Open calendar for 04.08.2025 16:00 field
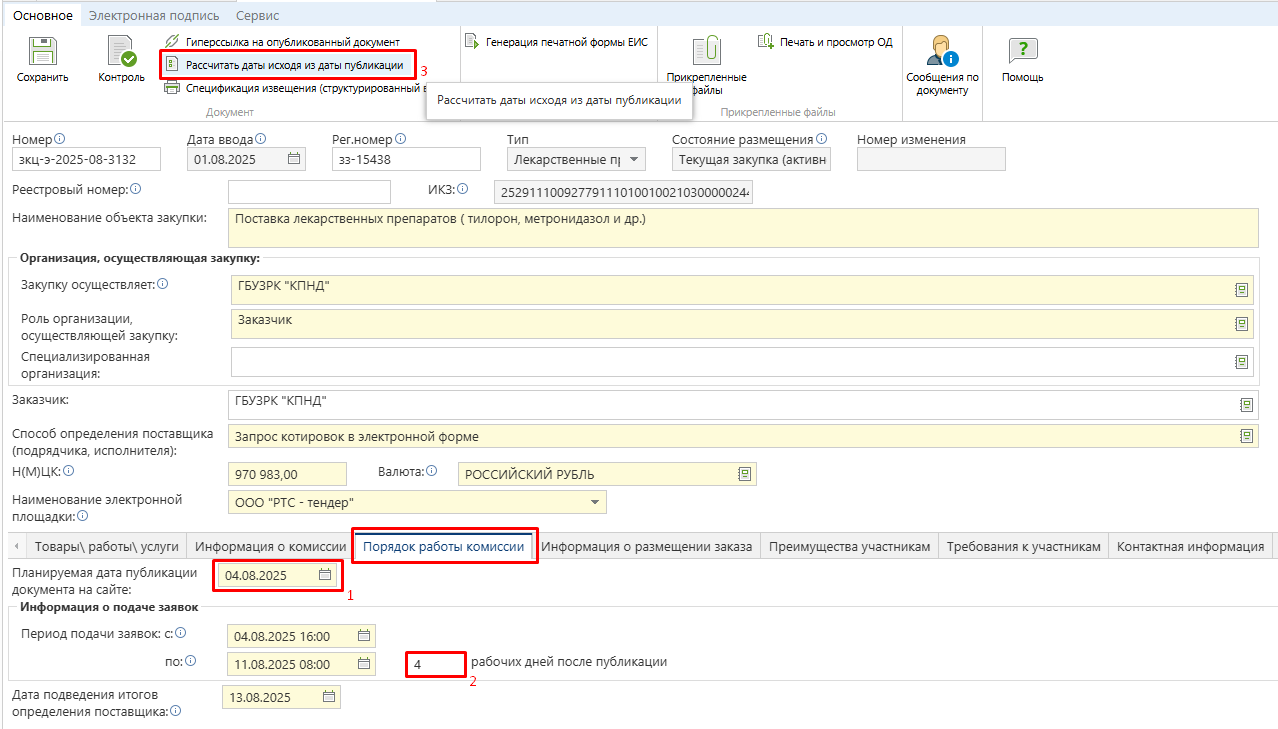Viewport: 1278px width, 729px height. [x=365, y=636]
